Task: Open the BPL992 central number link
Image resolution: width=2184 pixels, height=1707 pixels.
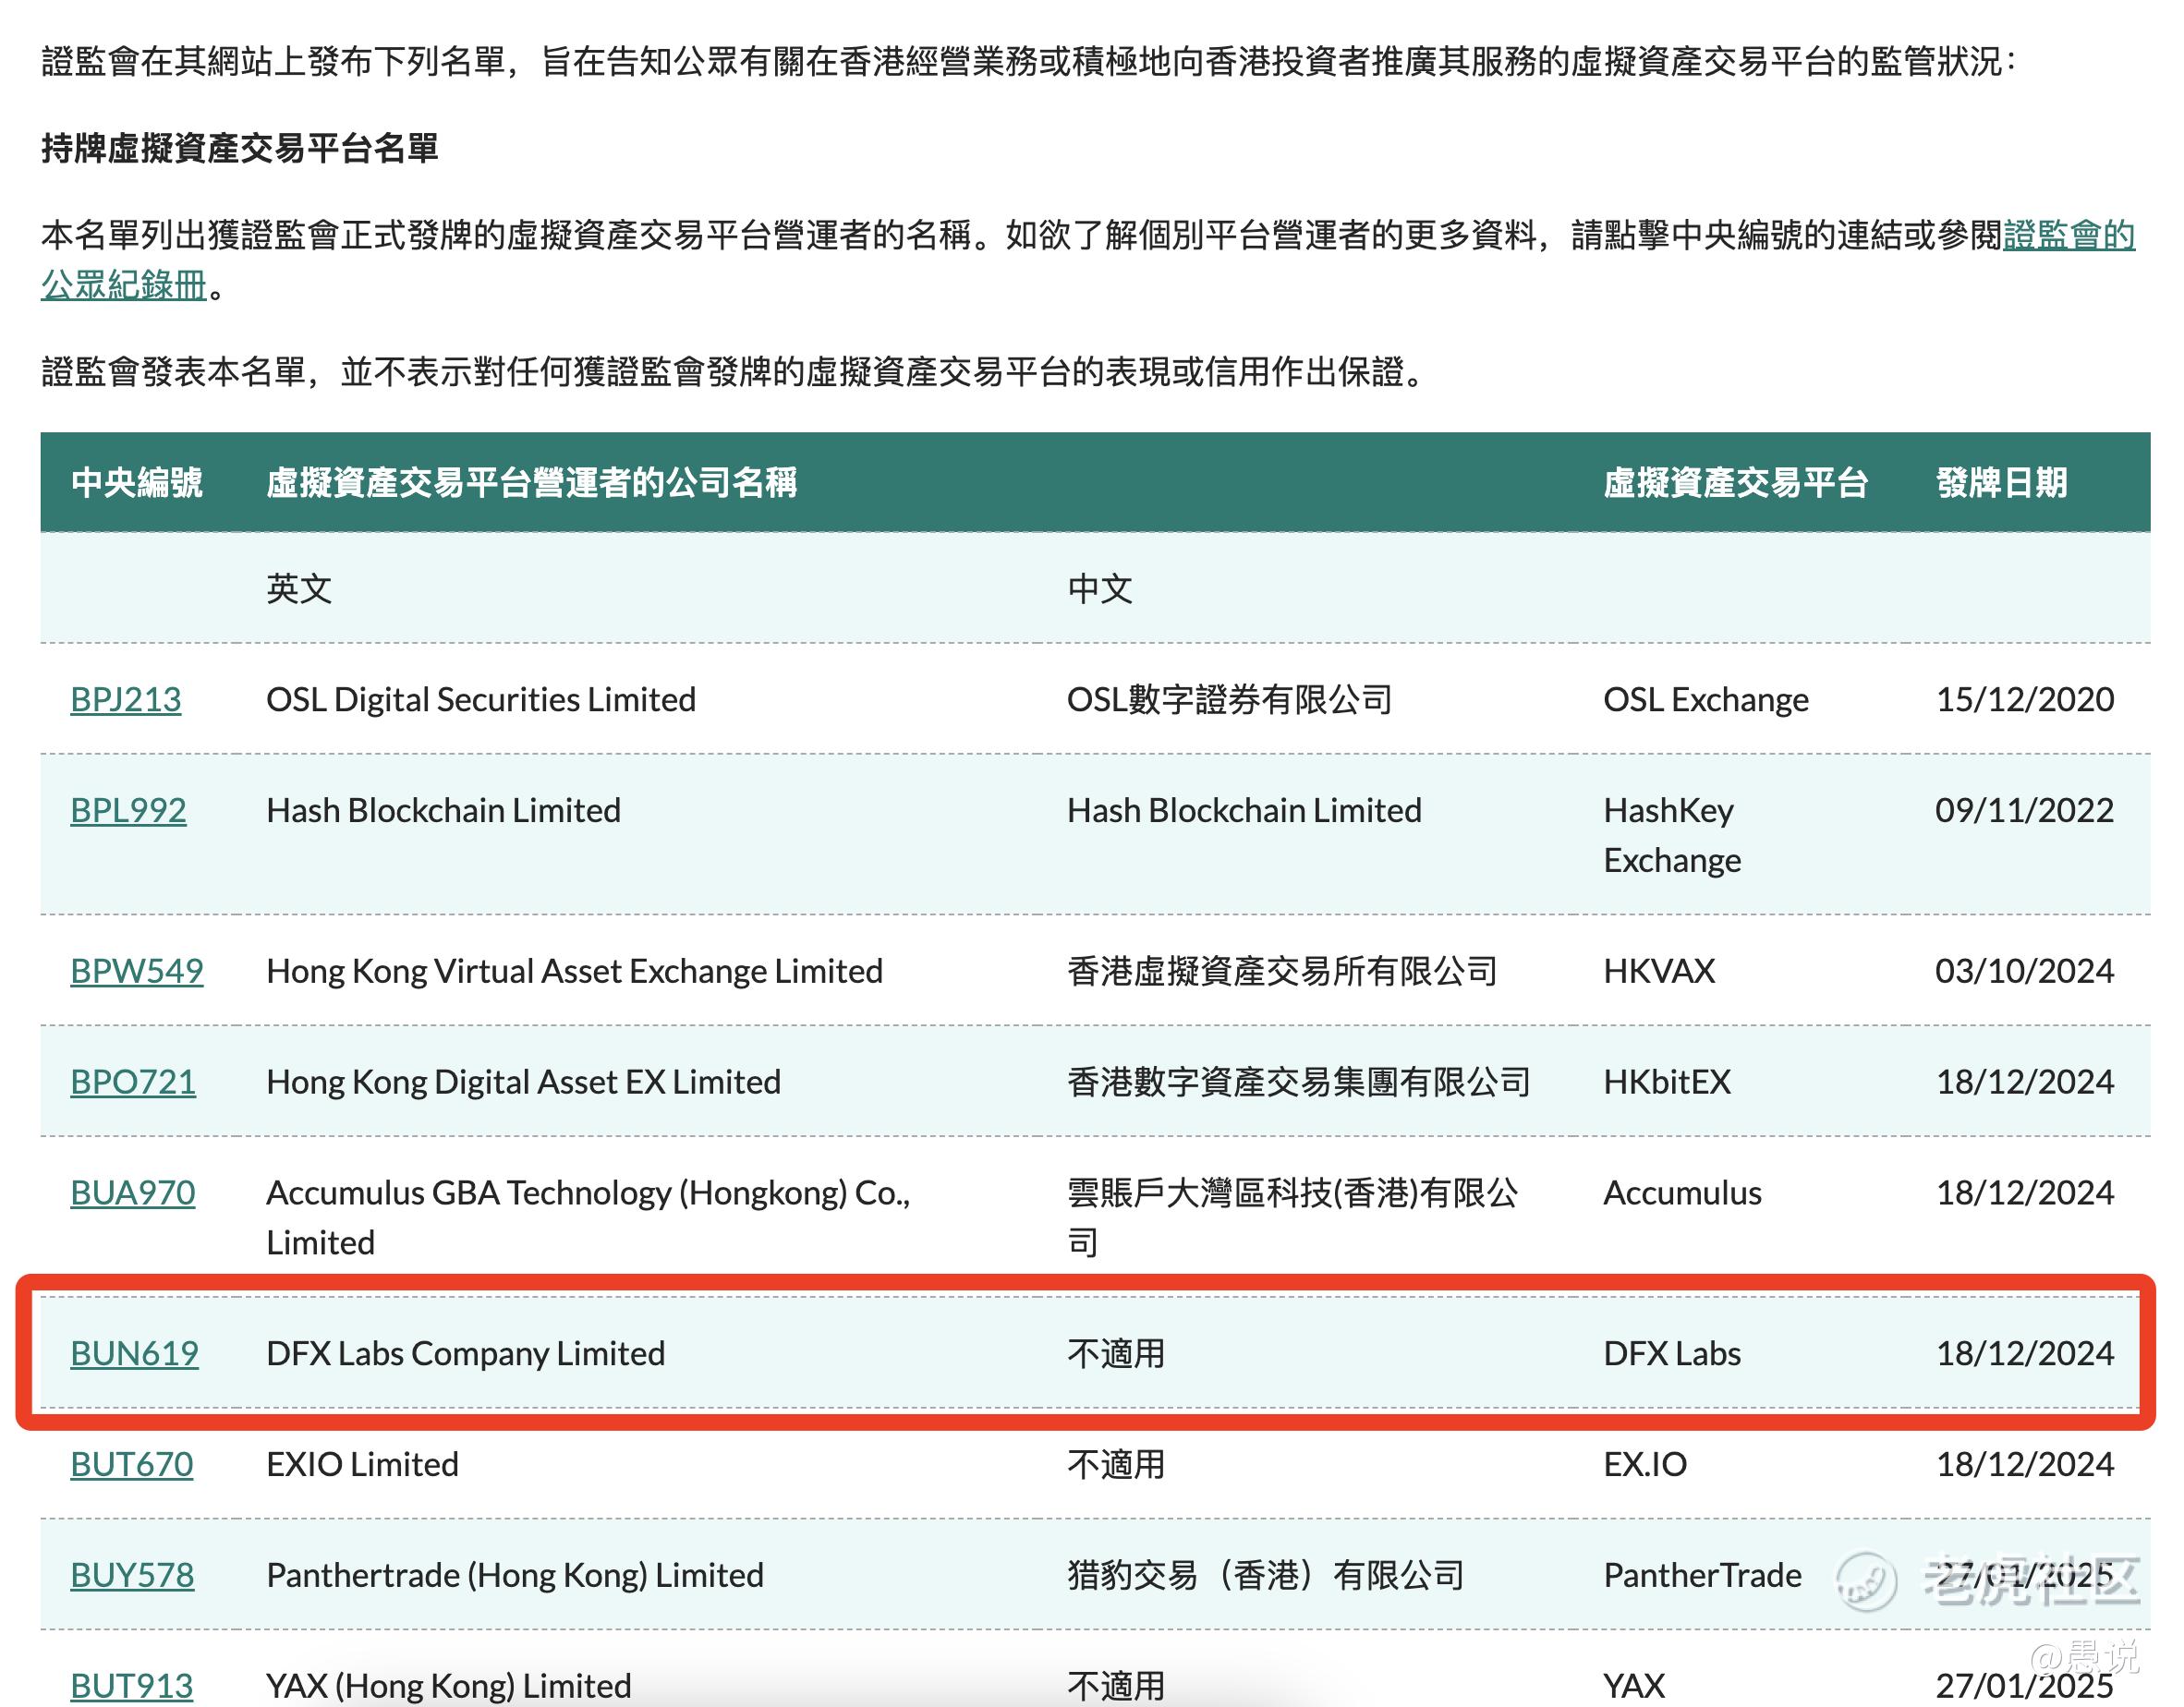Action: pos(128,810)
